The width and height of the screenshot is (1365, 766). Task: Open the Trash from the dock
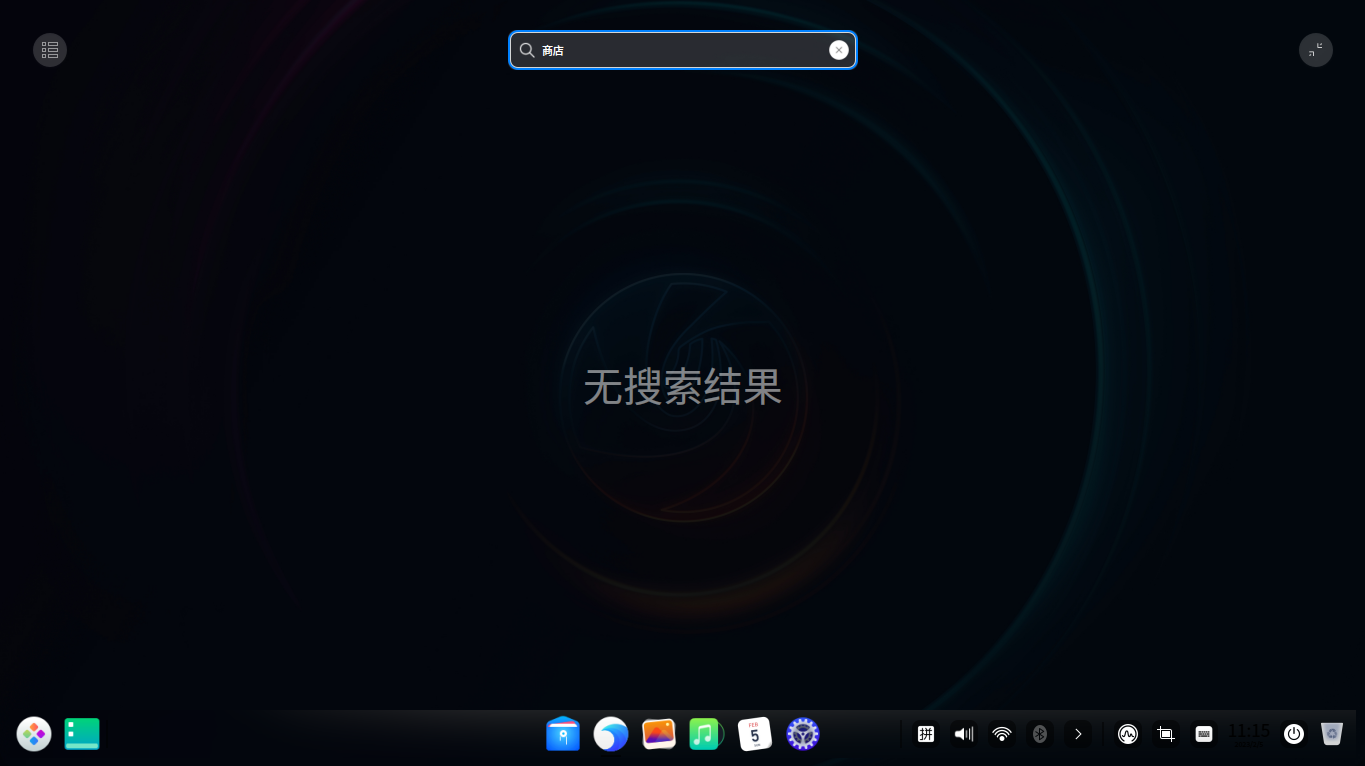pyautogui.click(x=1332, y=734)
